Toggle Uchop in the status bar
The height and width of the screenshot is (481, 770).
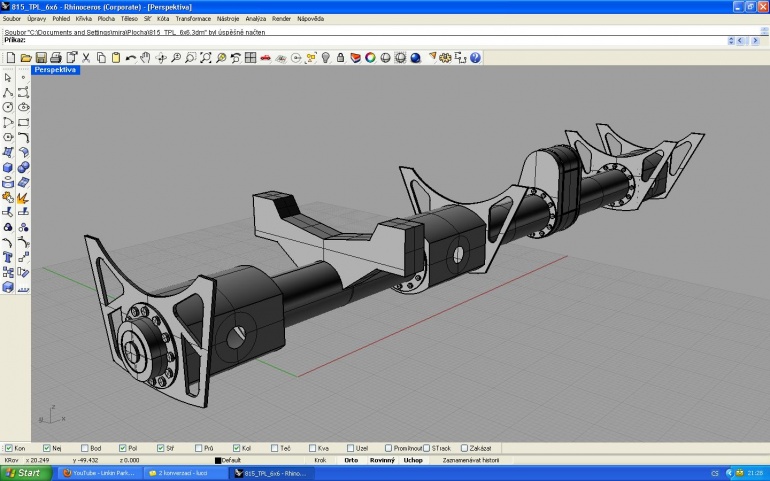[x=413, y=460]
